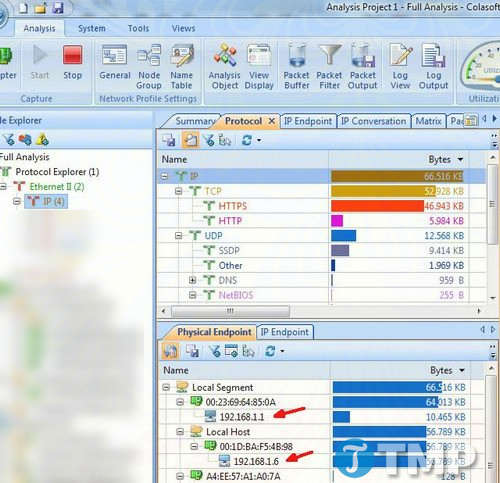Open the Name Table settings
Screen dimensions: 500x483
pyautogui.click(x=181, y=67)
